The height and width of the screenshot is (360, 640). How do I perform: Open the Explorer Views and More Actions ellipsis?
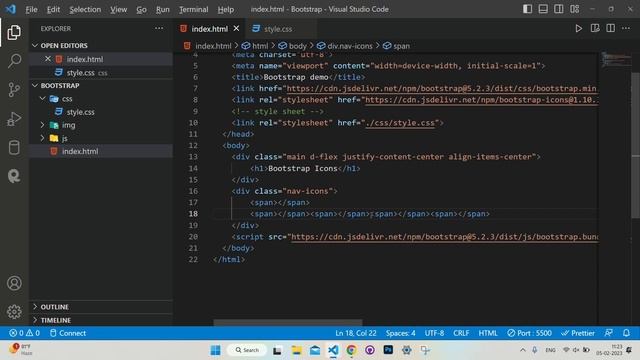(159, 29)
